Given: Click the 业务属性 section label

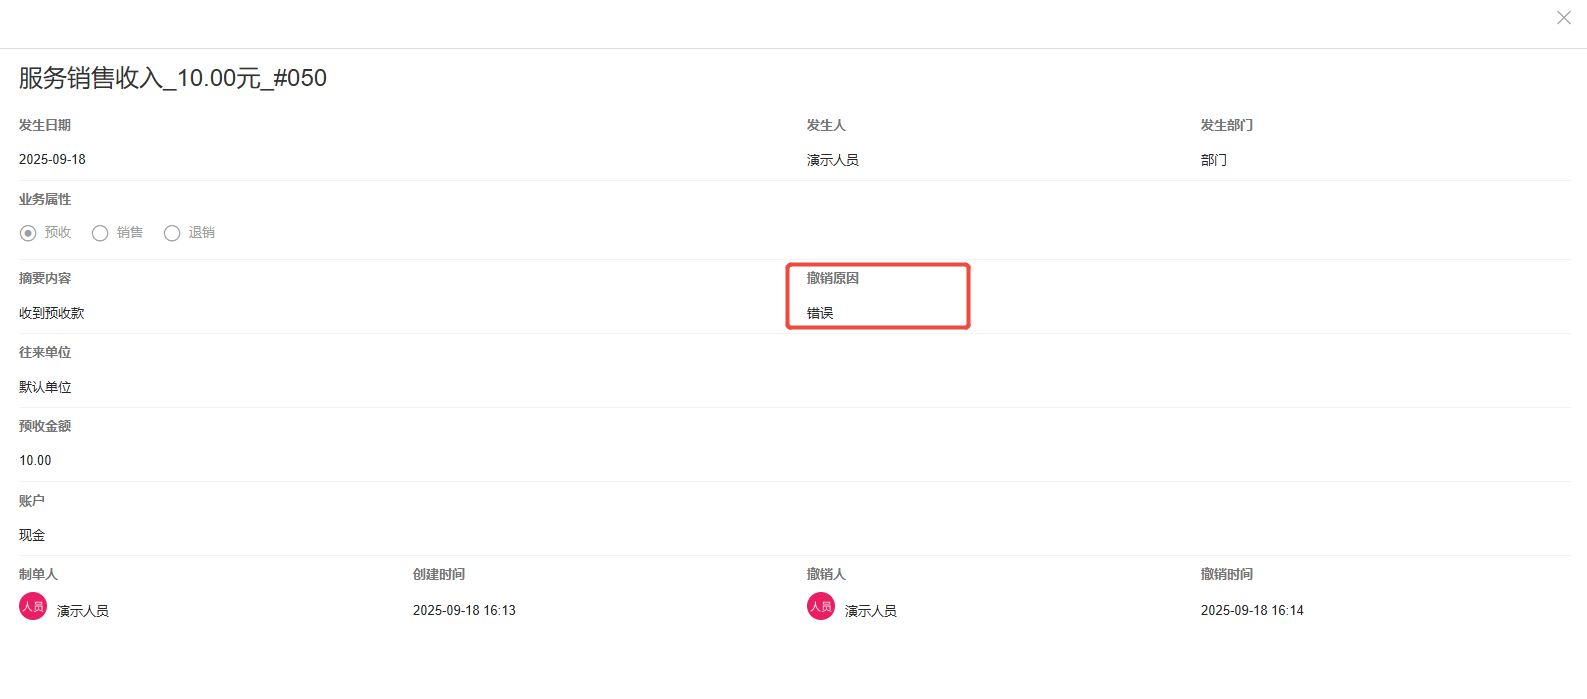Looking at the screenshot, I should point(45,200).
